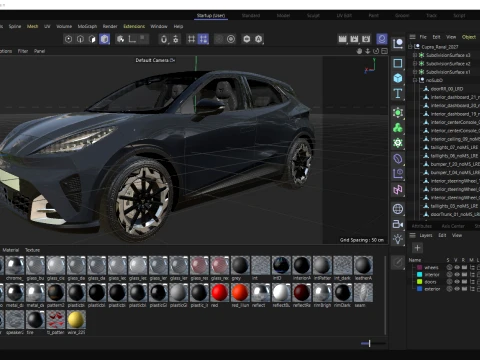This screenshot has width=480, height=360.
Task: Open the Object Manager hamburger menu
Action: 413,37
